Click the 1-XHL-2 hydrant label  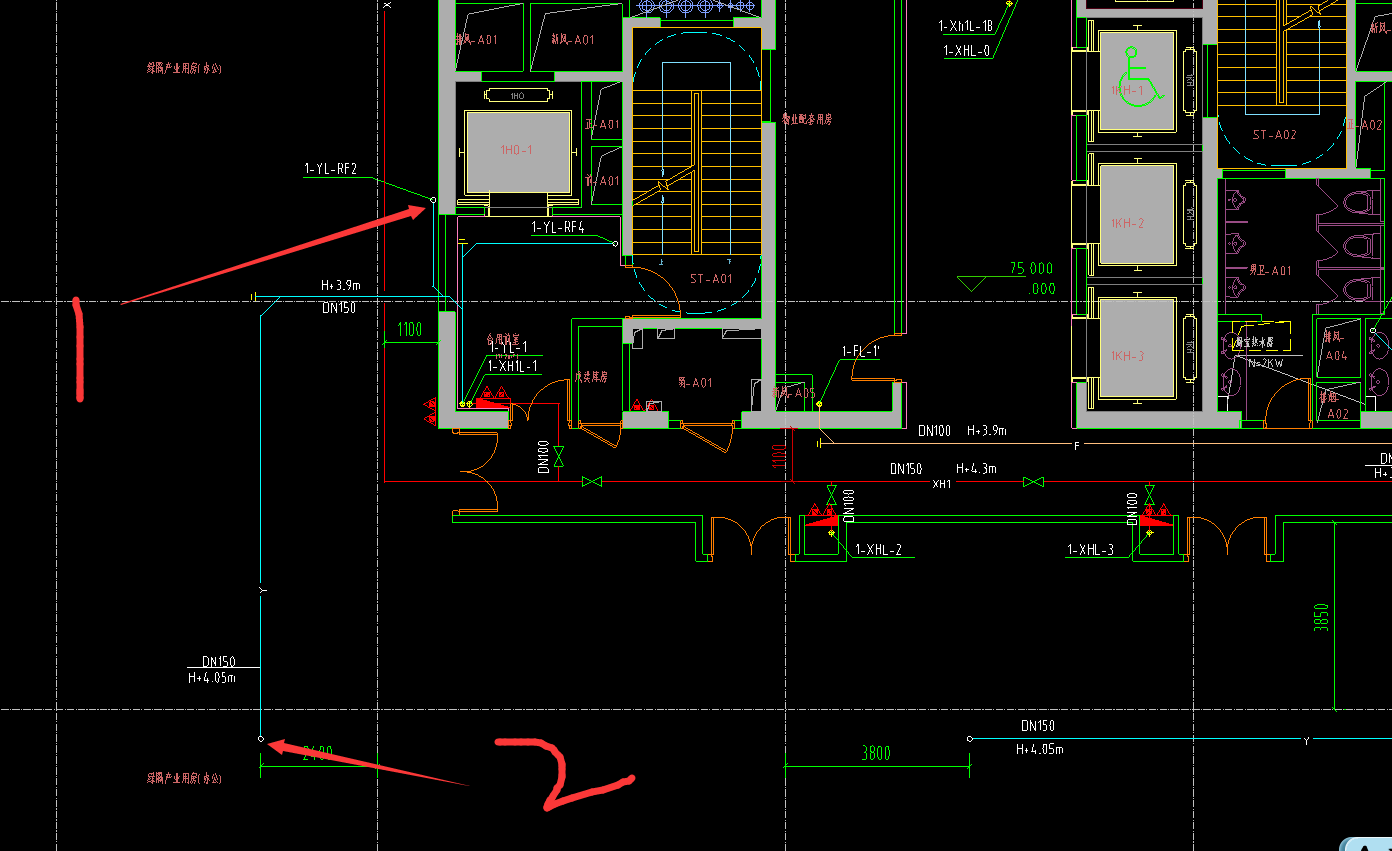(x=878, y=550)
